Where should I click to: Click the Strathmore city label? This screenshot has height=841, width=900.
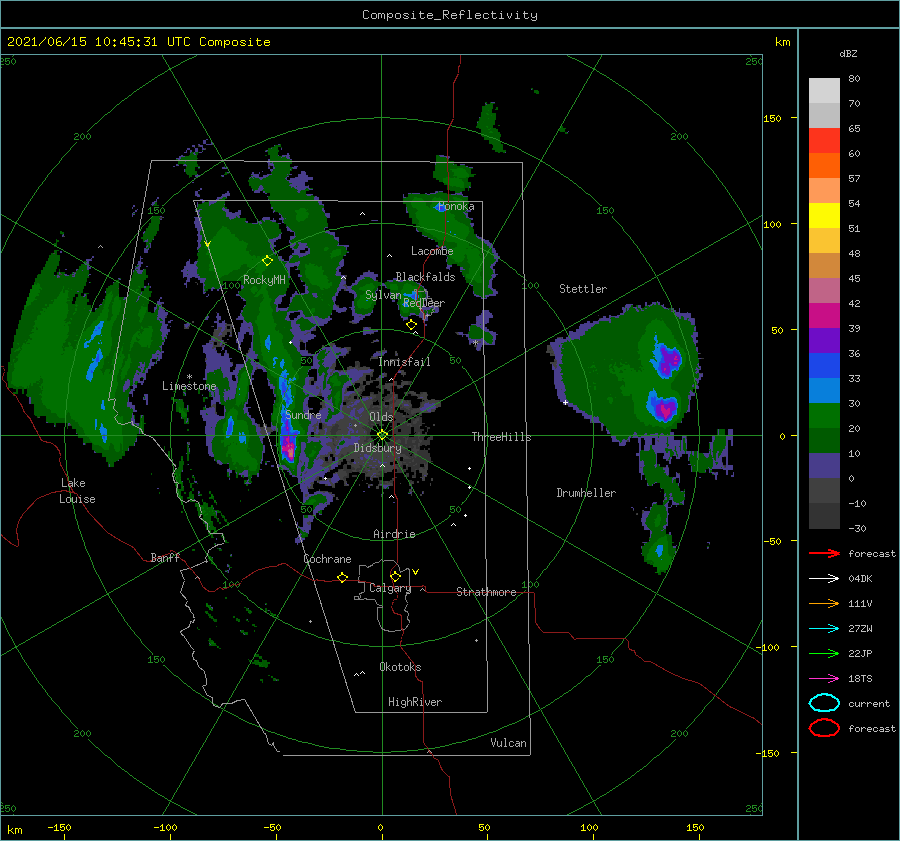486,592
